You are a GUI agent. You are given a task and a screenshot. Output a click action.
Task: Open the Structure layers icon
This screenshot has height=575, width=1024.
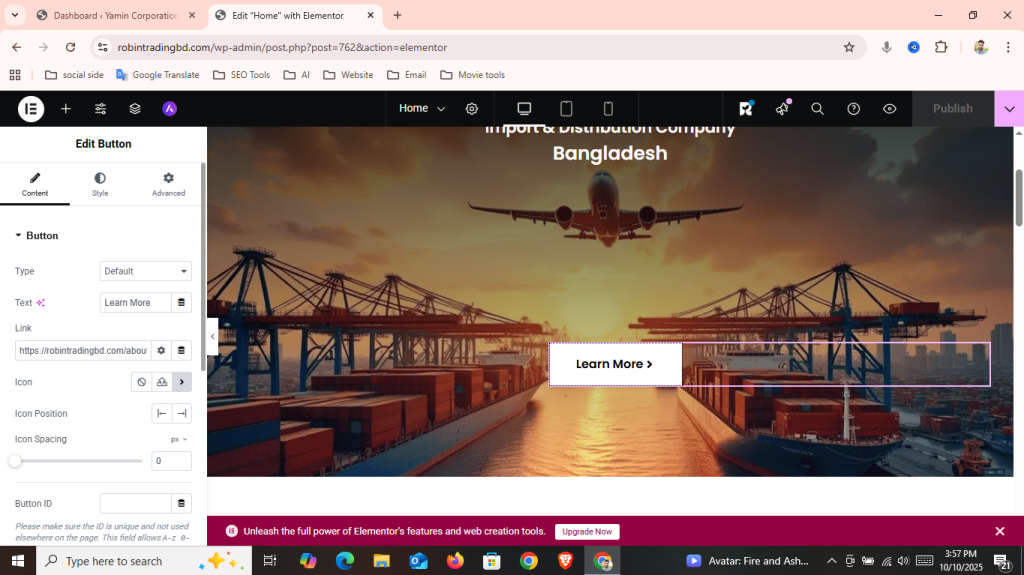(135, 109)
